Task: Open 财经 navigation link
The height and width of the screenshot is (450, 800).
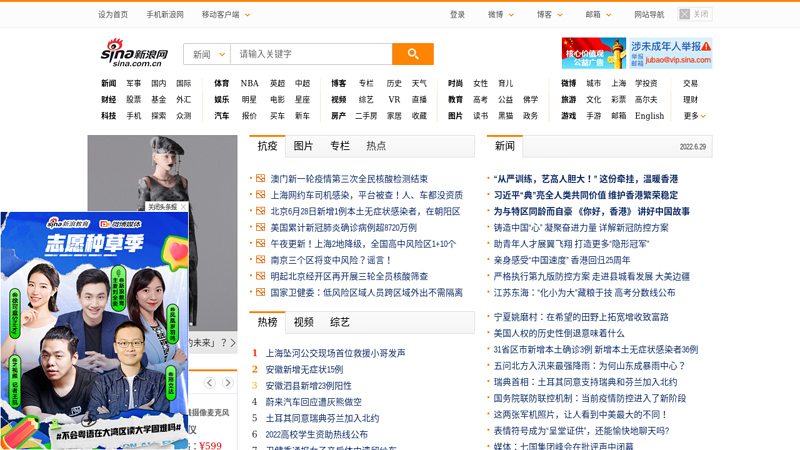Action: coord(109,99)
